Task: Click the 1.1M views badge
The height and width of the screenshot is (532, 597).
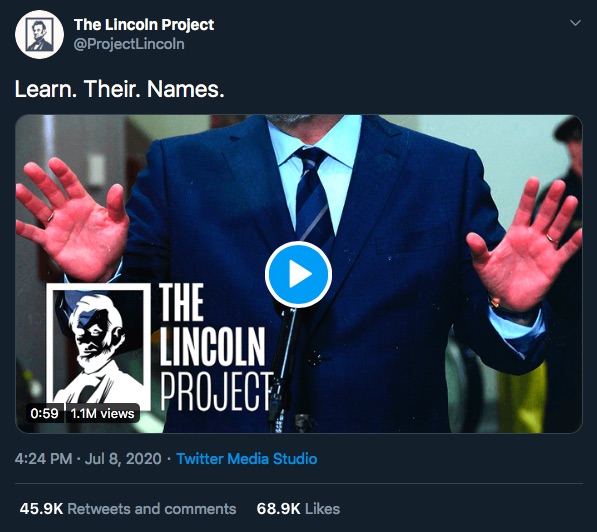Action: (x=102, y=414)
